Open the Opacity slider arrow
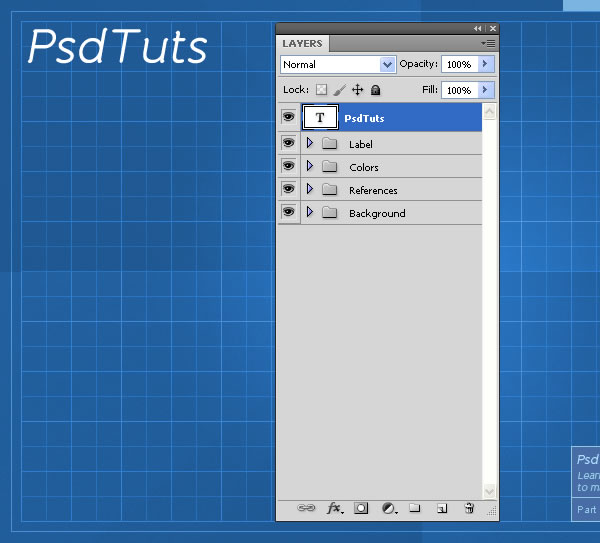This screenshot has width=600, height=543. pyautogui.click(x=485, y=64)
